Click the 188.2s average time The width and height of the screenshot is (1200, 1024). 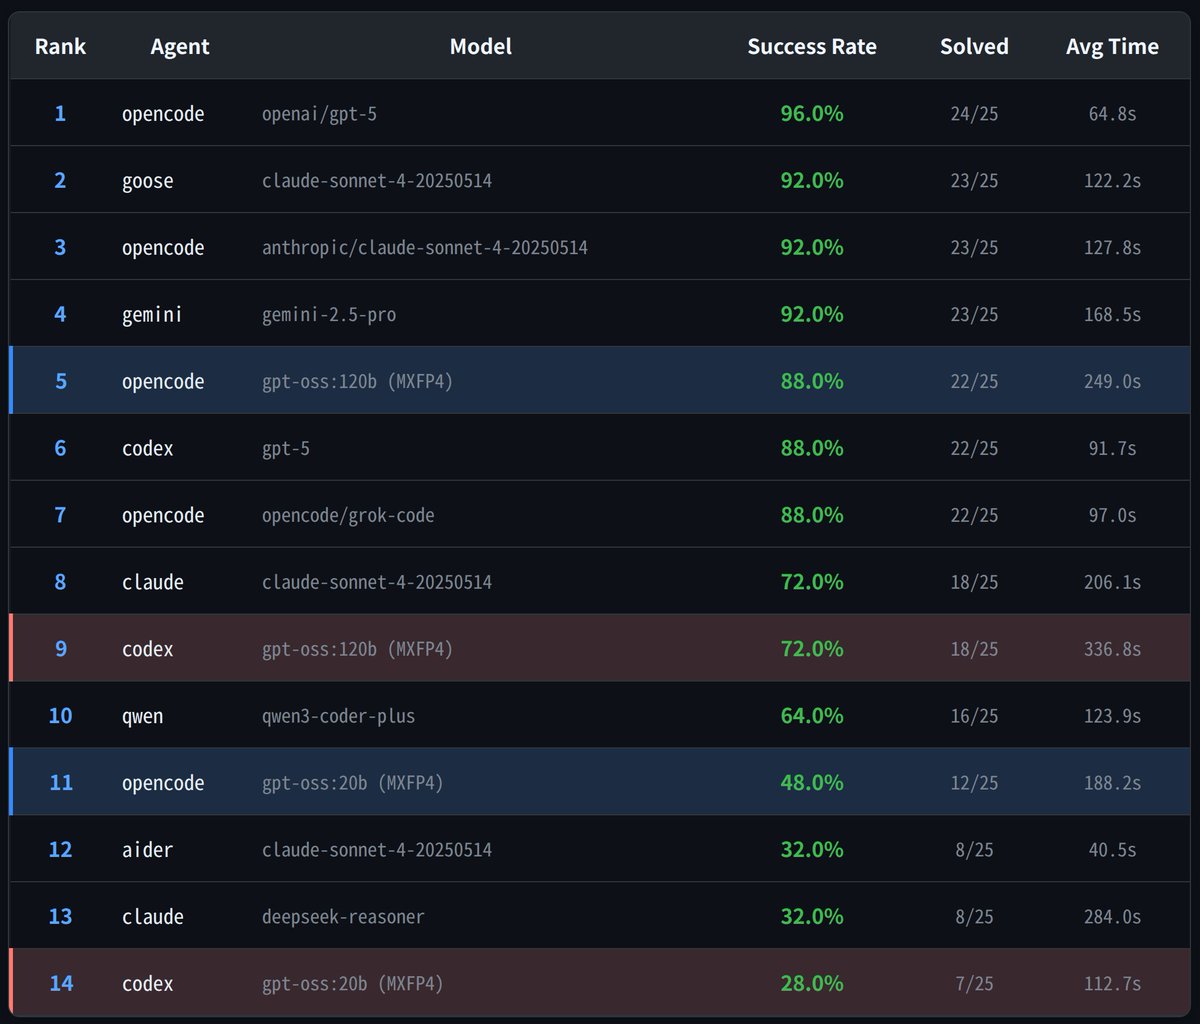(x=1112, y=784)
